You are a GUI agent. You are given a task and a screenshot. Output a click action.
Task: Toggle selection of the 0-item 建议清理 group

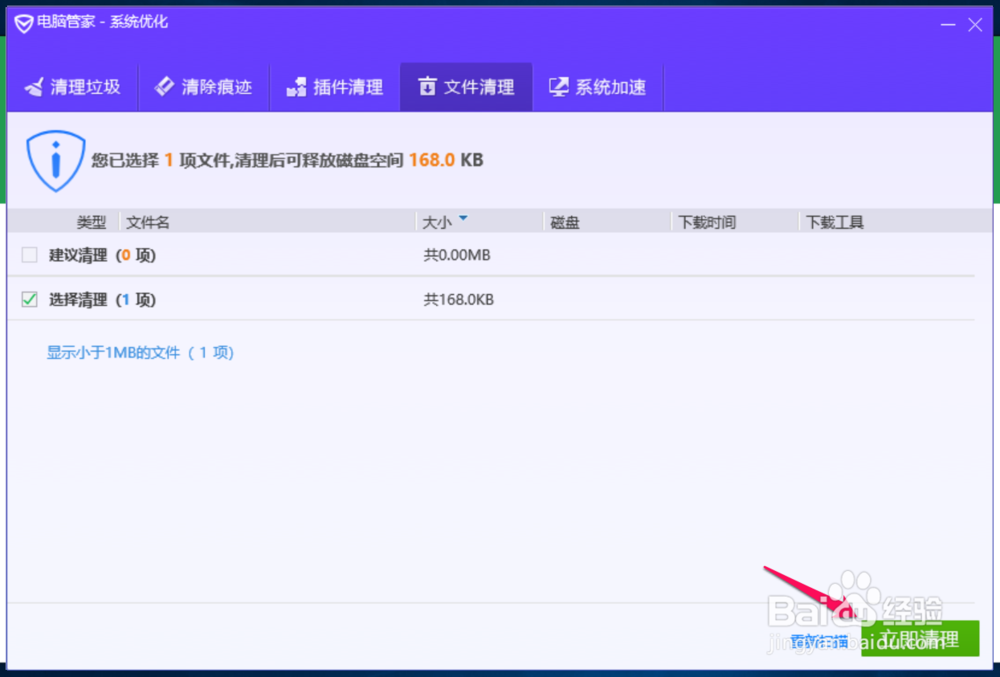tap(29, 255)
